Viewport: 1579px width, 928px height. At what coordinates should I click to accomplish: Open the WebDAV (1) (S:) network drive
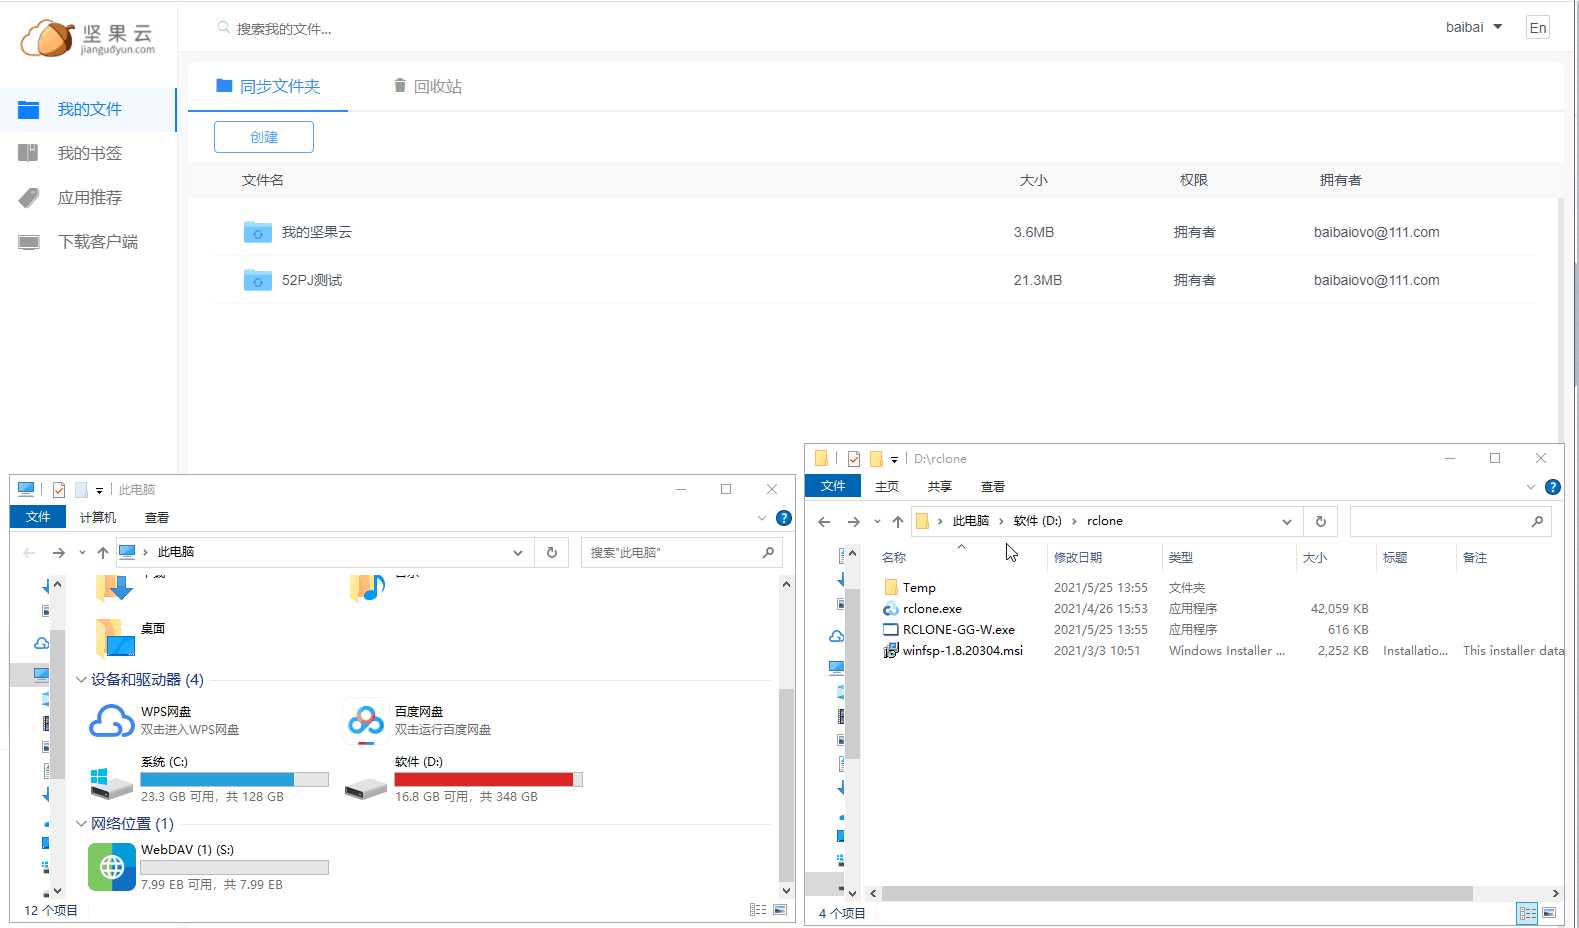(112, 867)
